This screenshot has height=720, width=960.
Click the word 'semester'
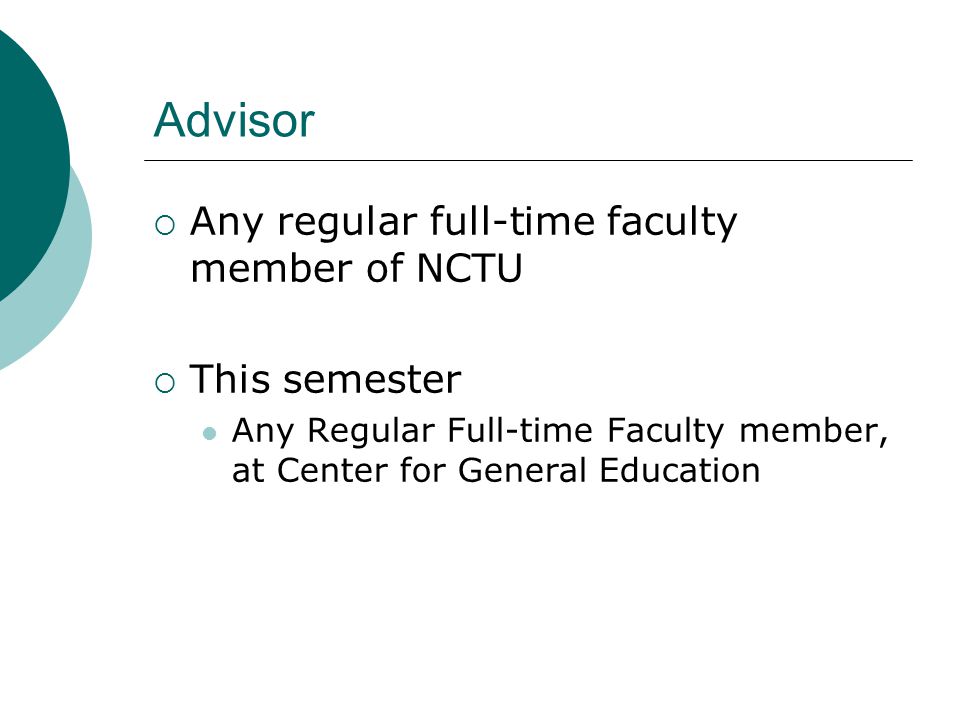[x=372, y=380]
